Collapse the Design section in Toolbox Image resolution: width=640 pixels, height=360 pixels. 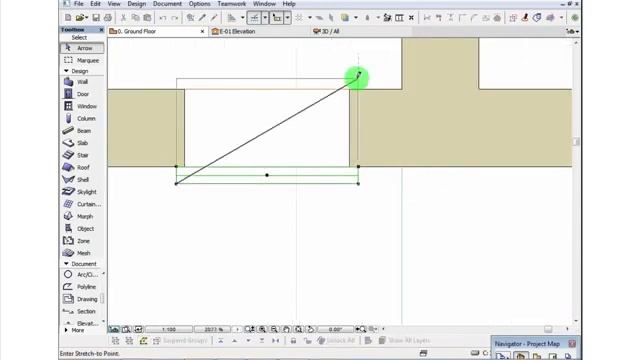[x=67, y=71]
